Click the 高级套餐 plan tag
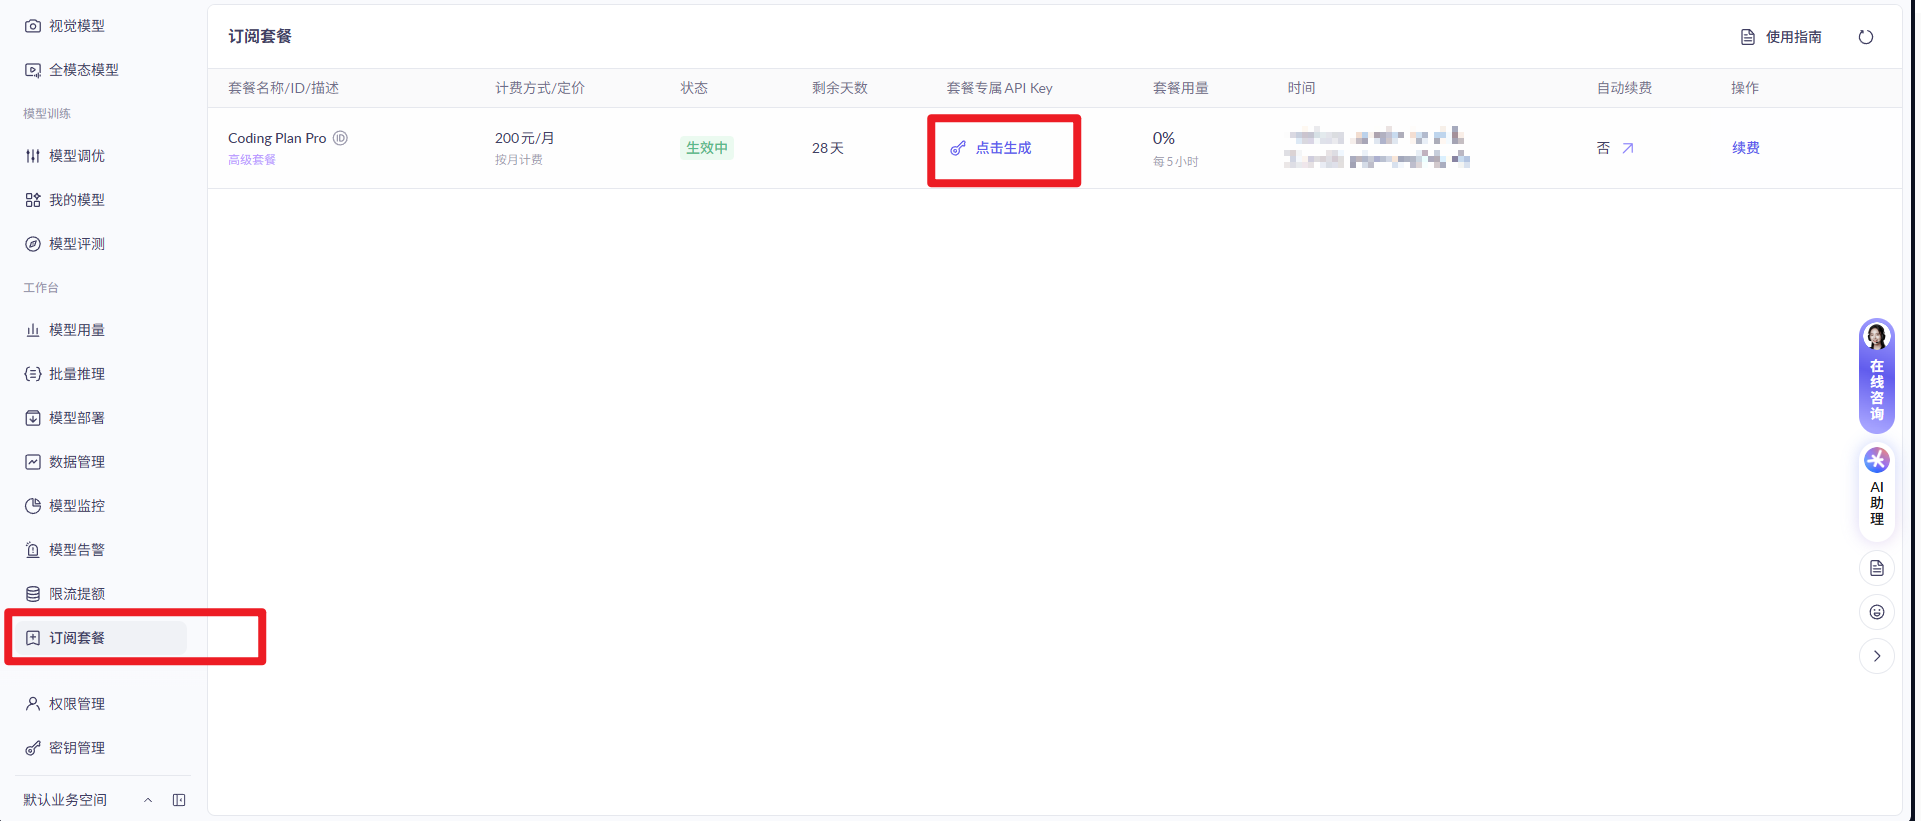Viewport: 1921px width, 821px height. pyautogui.click(x=252, y=160)
